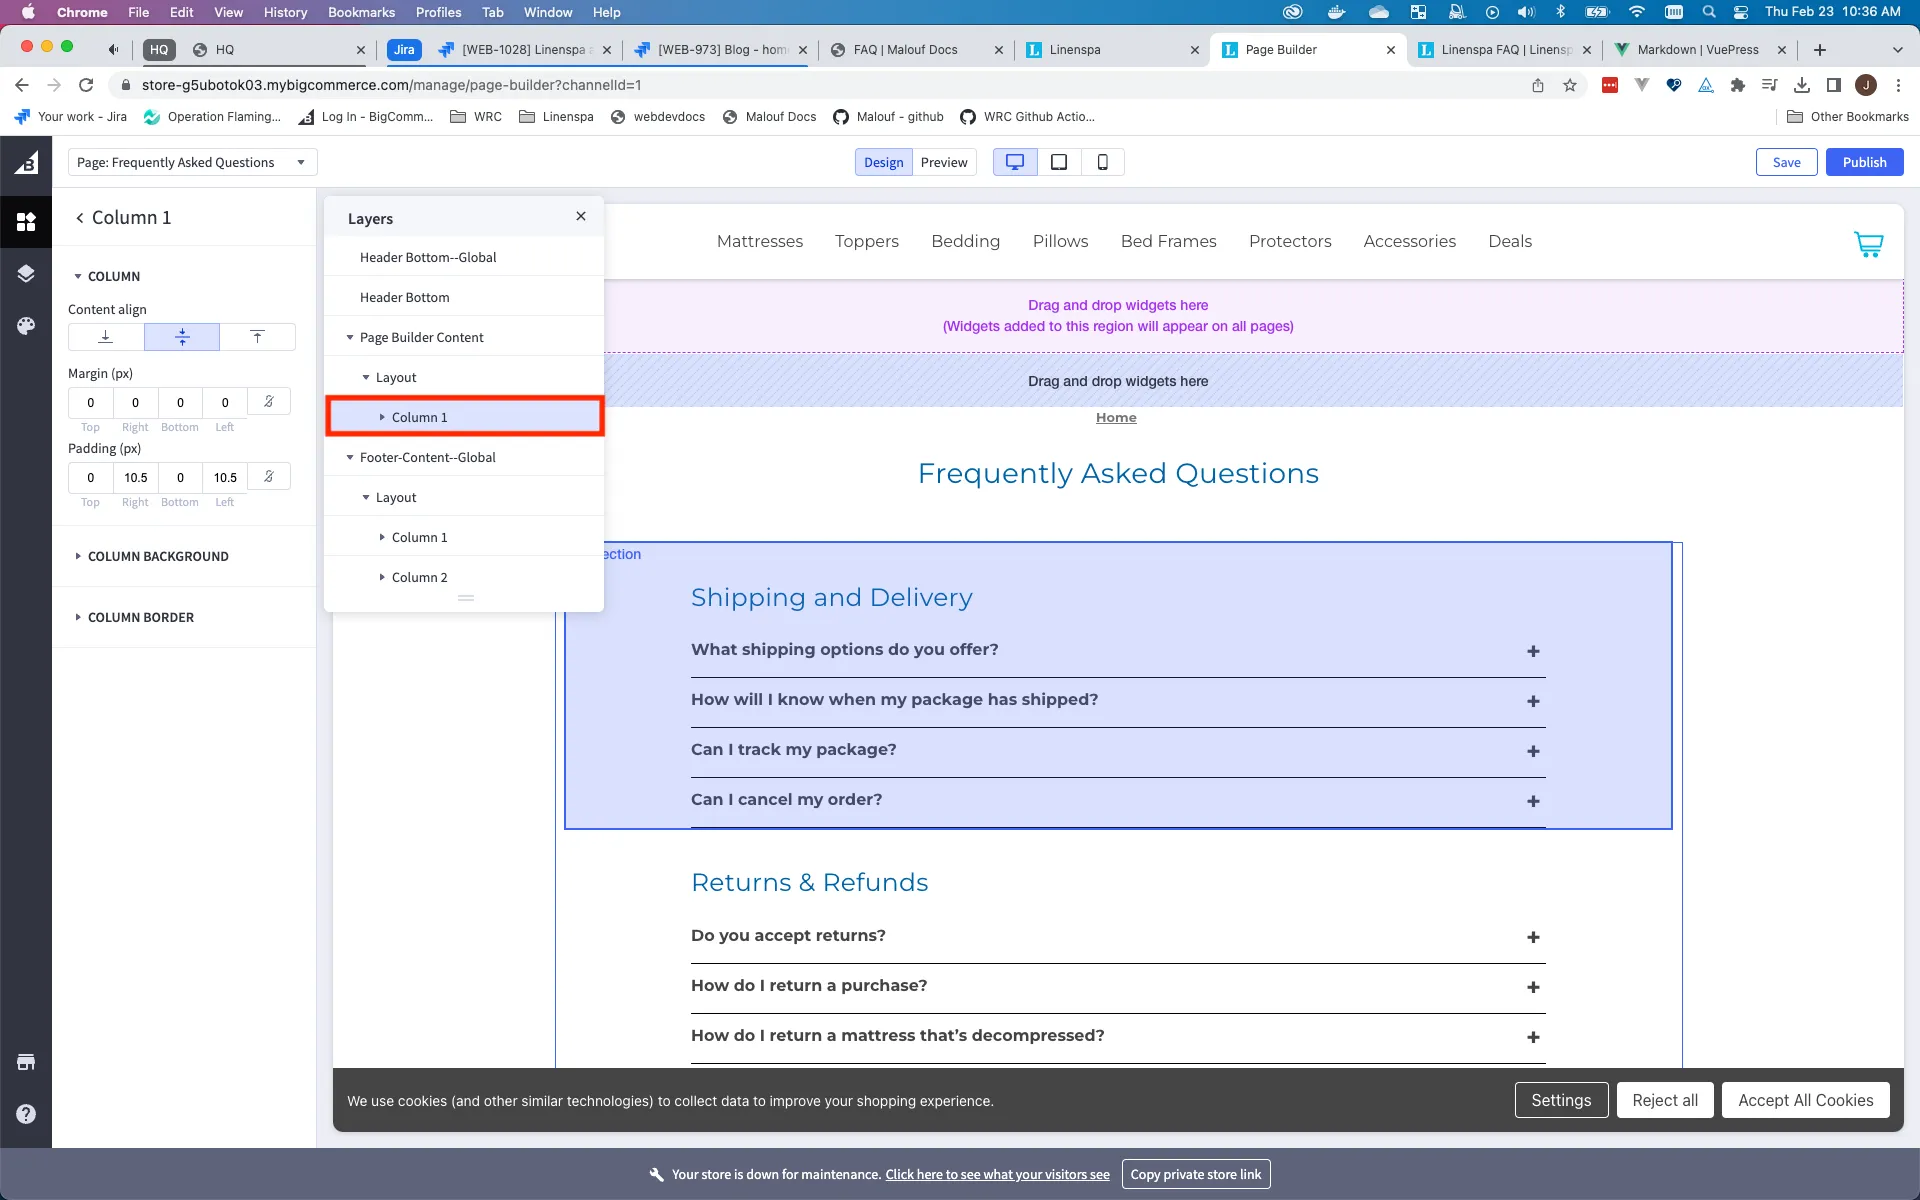Switch to the Preview tab
Viewport: 1920px width, 1200px height.
[944, 161]
